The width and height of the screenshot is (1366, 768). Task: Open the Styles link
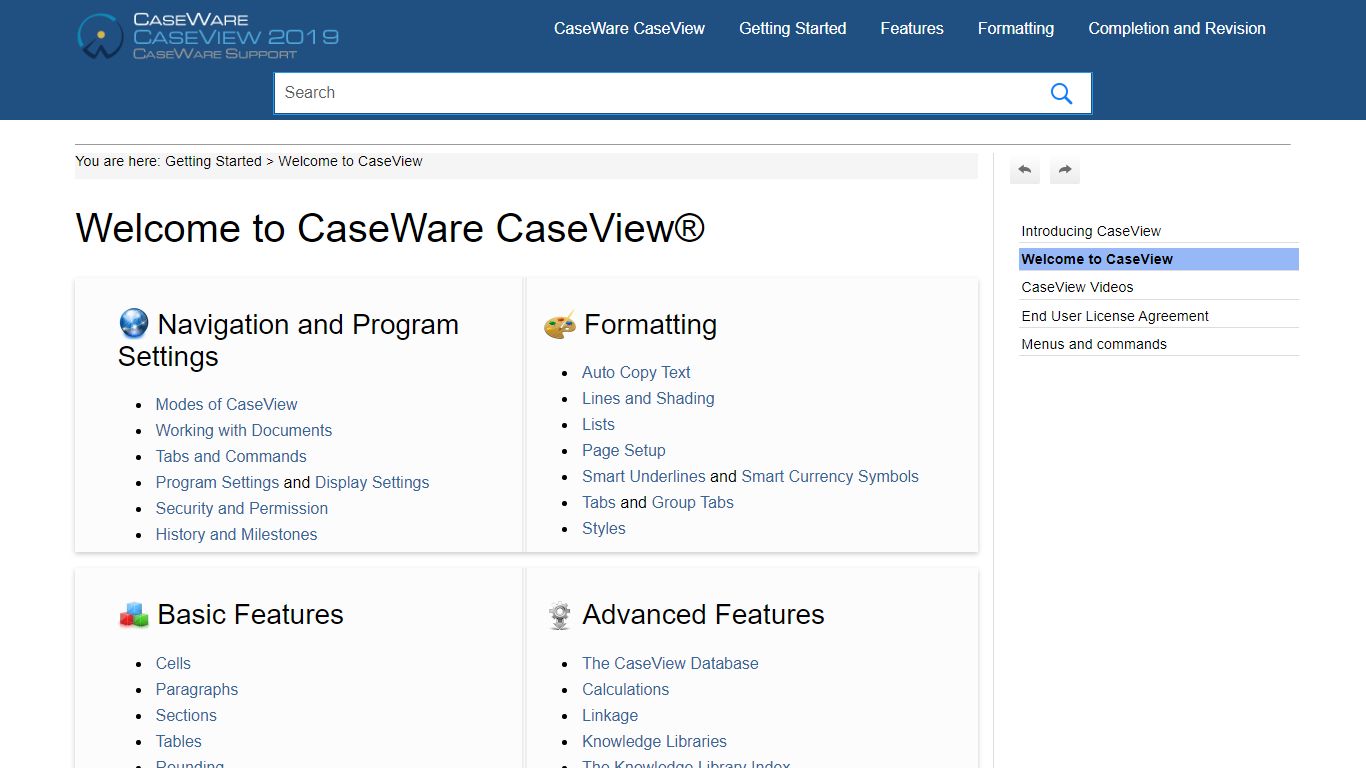click(604, 528)
